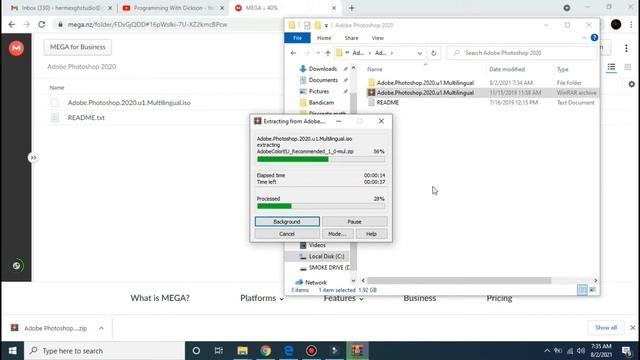Select SMOKE DRIVE in the navigation pane
Image resolution: width=640 pixels, height=360 pixels.
(329, 268)
